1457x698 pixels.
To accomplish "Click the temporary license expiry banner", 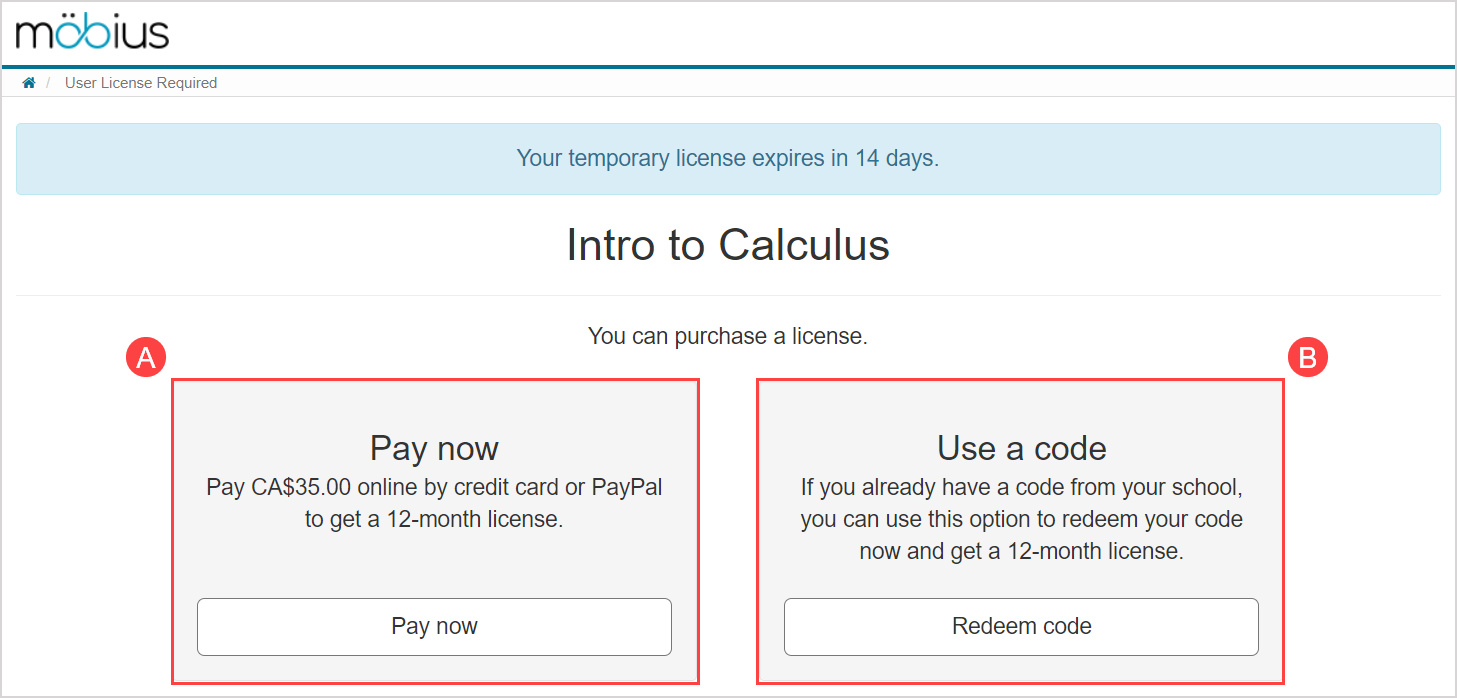I will click(728, 158).
